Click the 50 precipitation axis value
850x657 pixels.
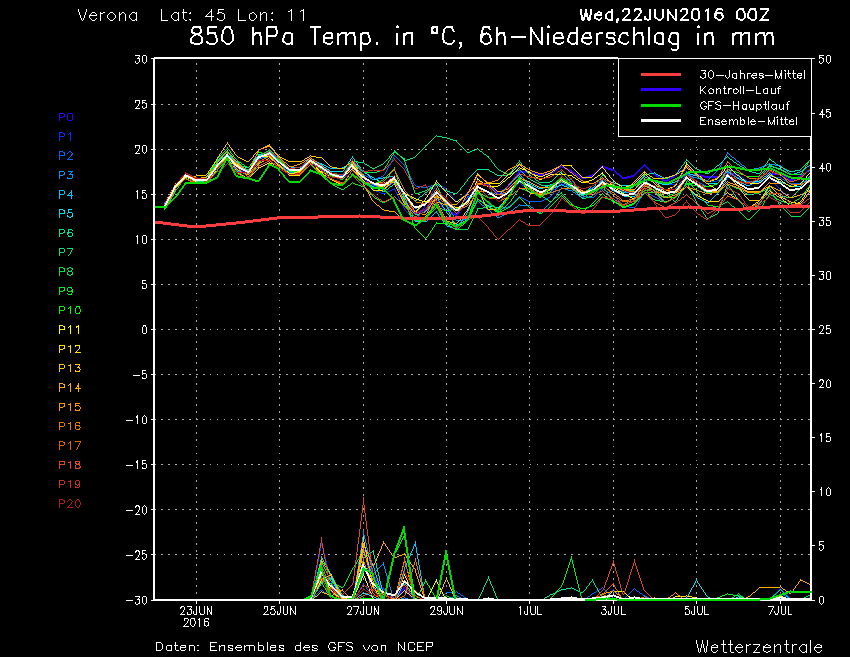click(825, 60)
